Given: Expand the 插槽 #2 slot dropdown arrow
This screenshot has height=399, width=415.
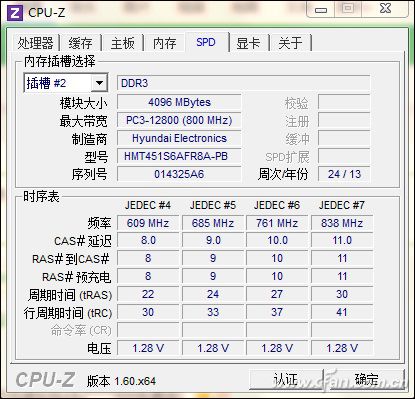Looking at the screenshot, I should tap(99, 83).
